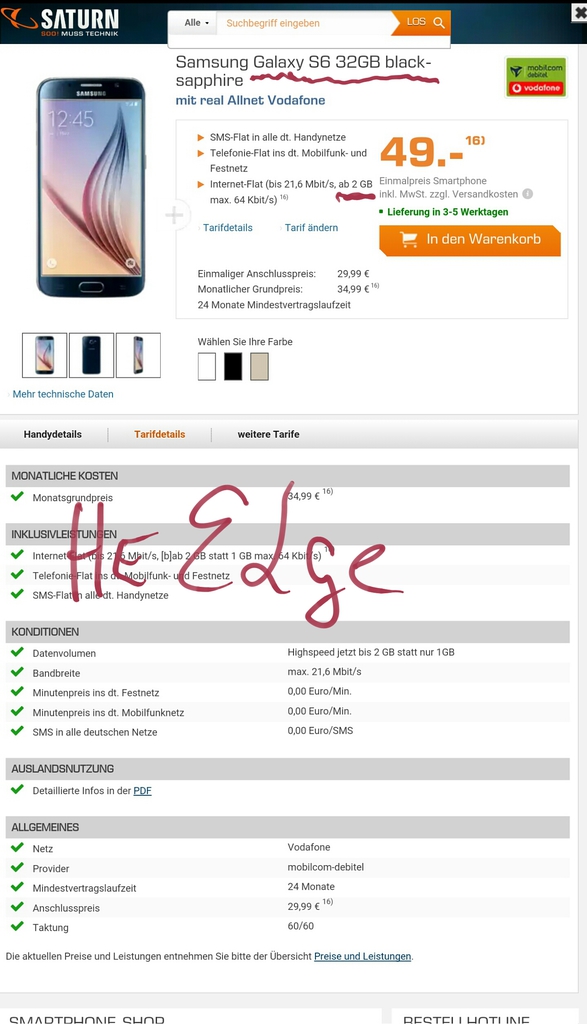Open the Preise und Leistungen link
This screenshot has height=1024, width=587.
tap(362, 956)
